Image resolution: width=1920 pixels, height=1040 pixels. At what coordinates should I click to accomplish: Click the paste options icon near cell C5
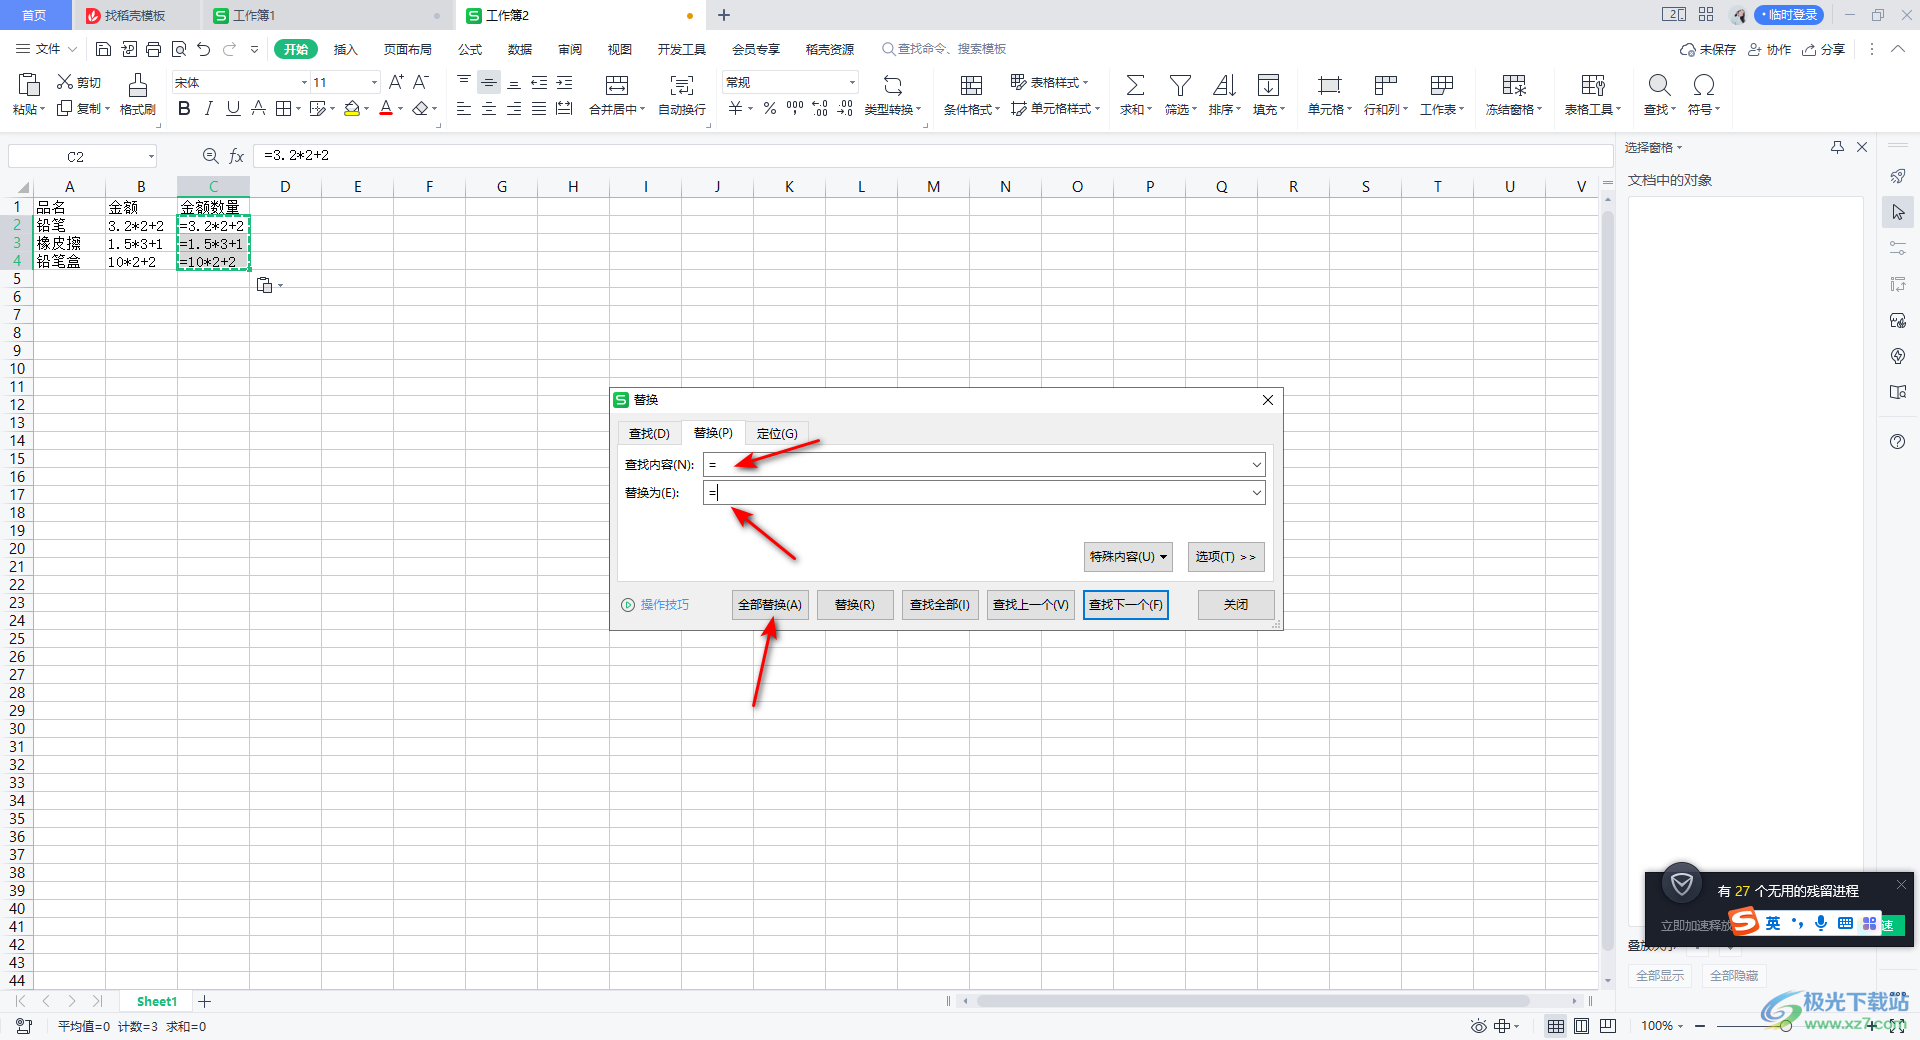tap(265, 286)
